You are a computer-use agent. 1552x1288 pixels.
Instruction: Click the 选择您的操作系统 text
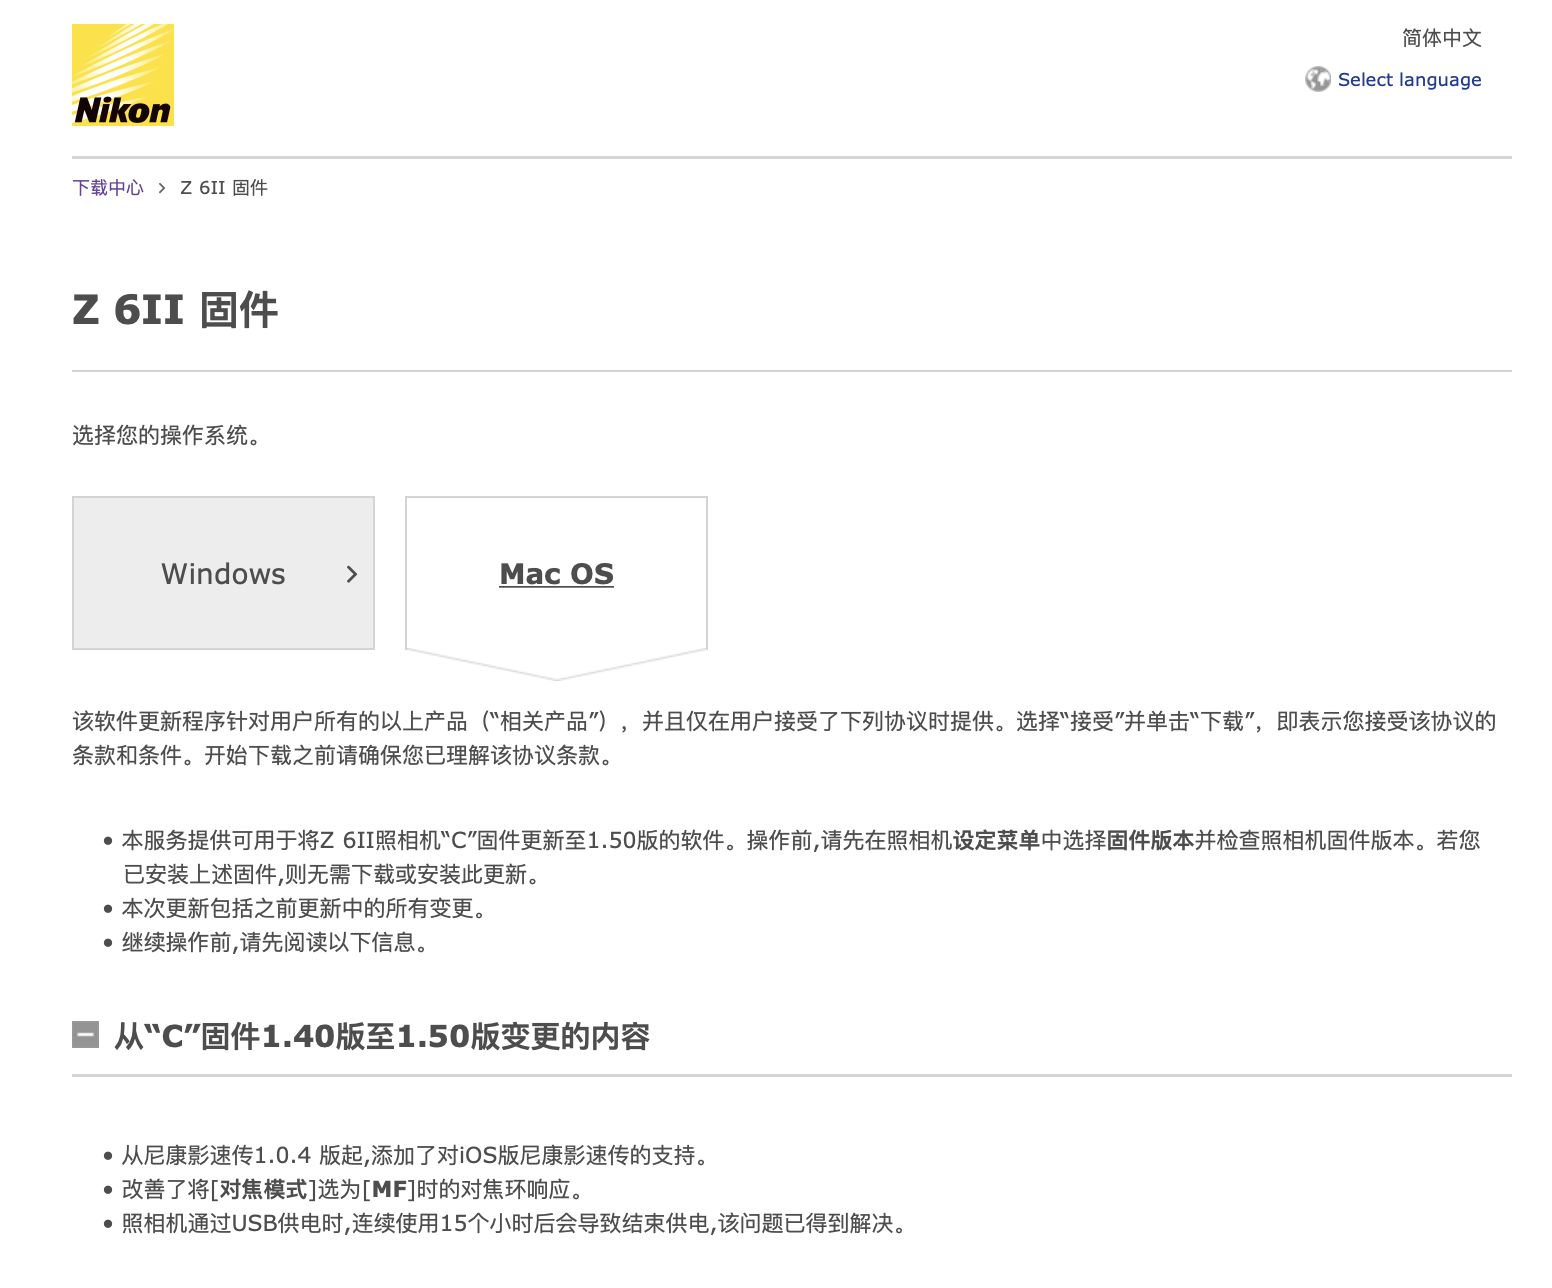point(167,435)
